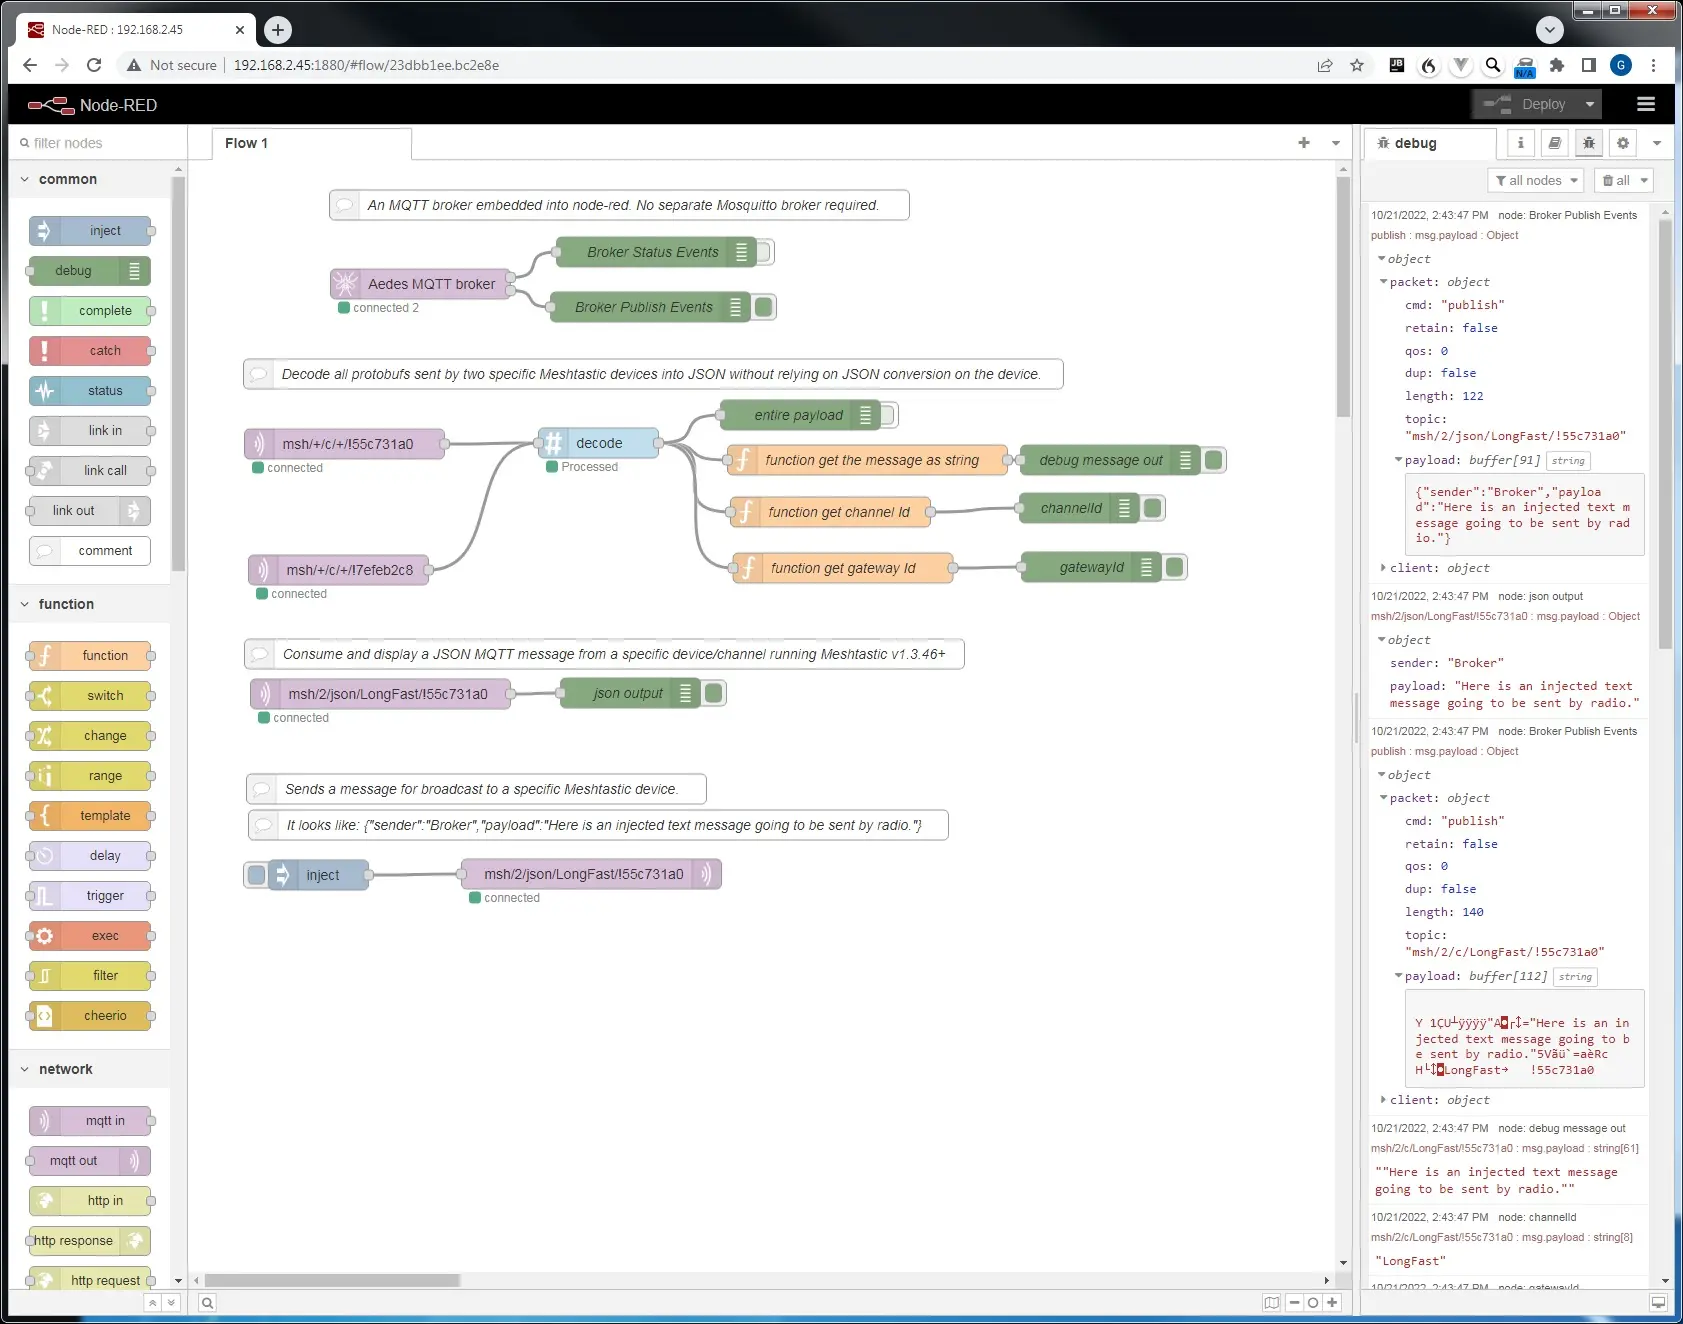The width and height of the screenshot is (1683, 1324).
Task: Search flows with magnifier icon at bottom
Action: [x=207, y=1302]
